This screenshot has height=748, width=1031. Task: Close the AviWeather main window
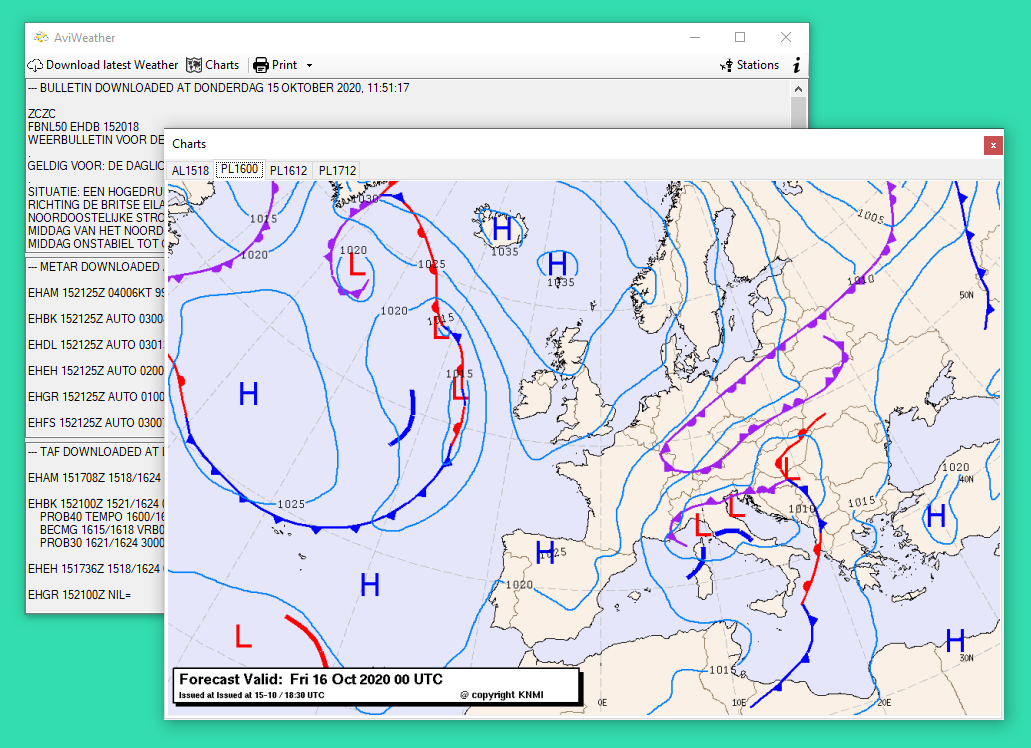pos(786,38)
